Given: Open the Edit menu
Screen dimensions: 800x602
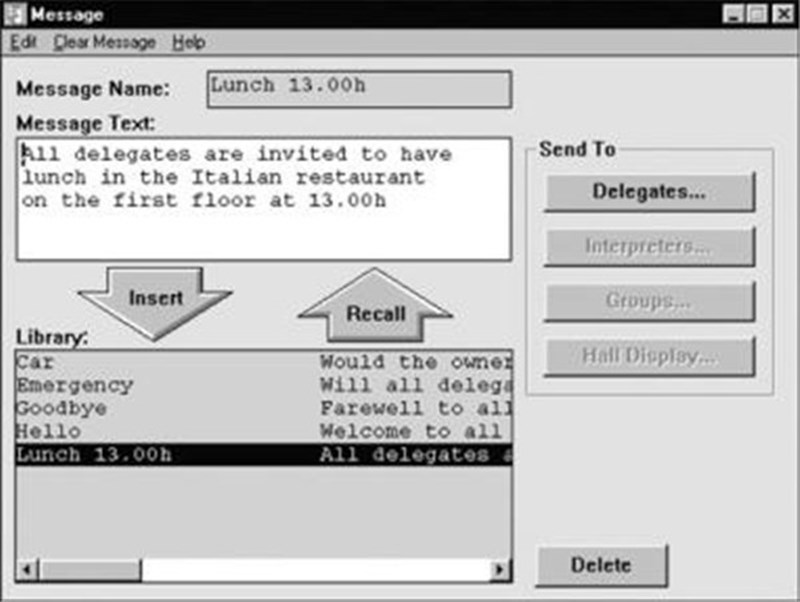Looking at the screenshot, I should pyautogui.click(x=23, y=42).
